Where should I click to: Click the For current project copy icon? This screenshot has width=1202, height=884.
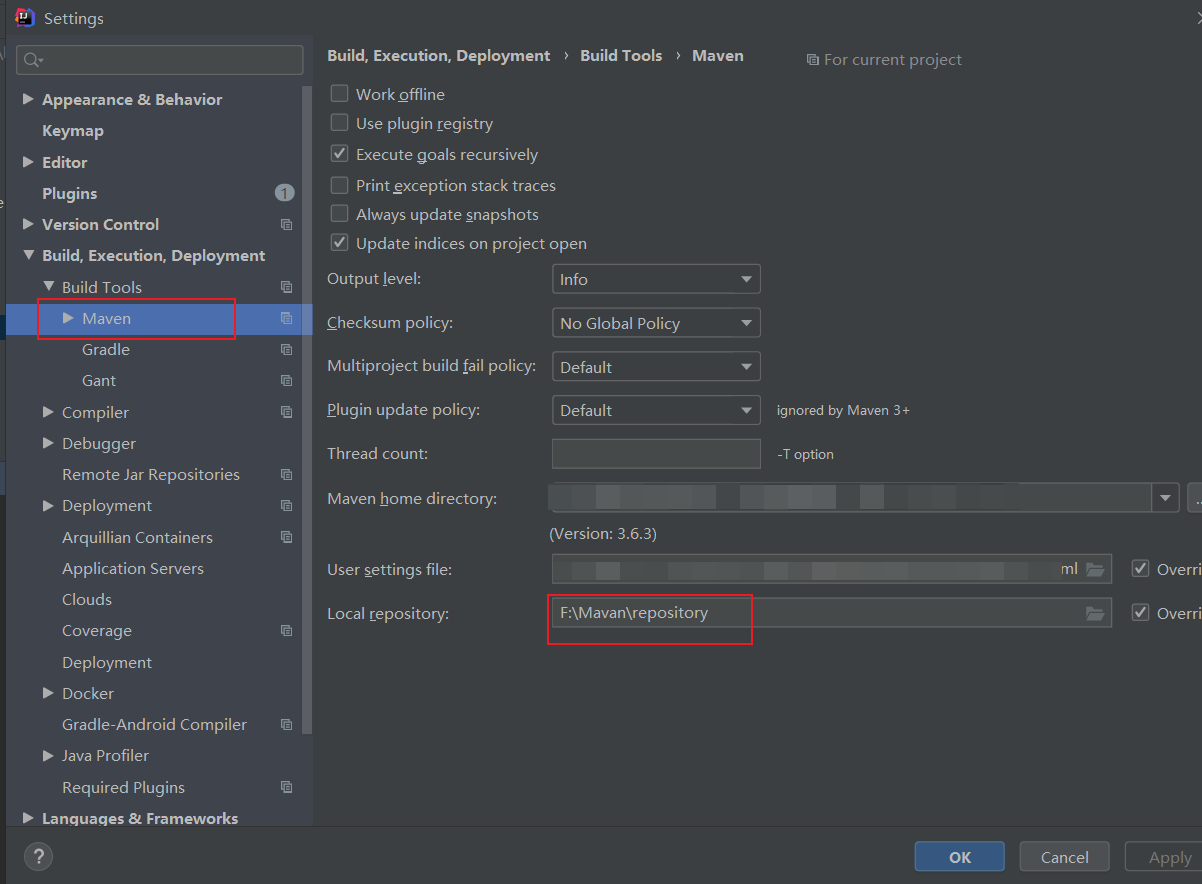[812, 60]
